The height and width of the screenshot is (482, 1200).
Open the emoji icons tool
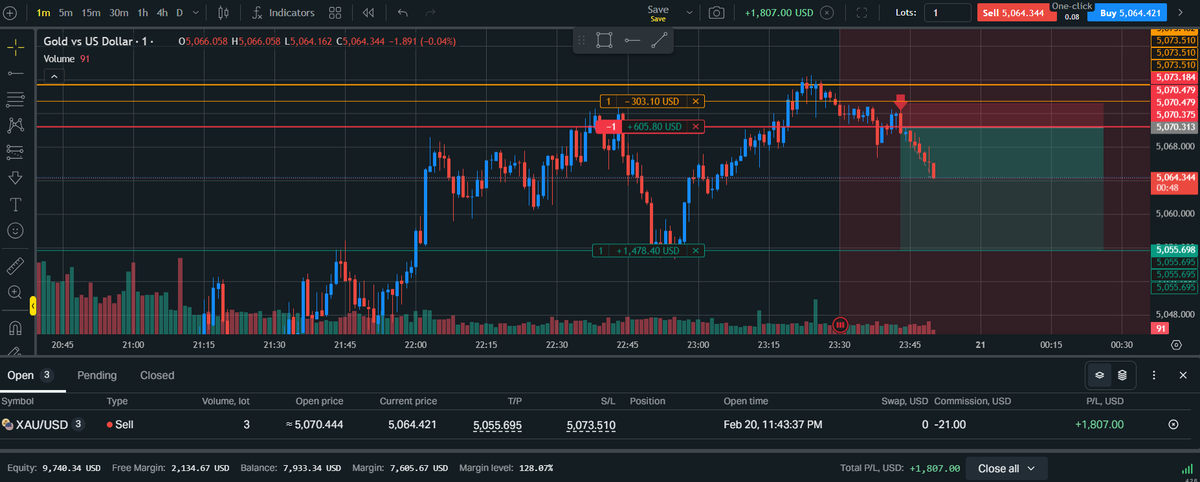tap(15, 230)
